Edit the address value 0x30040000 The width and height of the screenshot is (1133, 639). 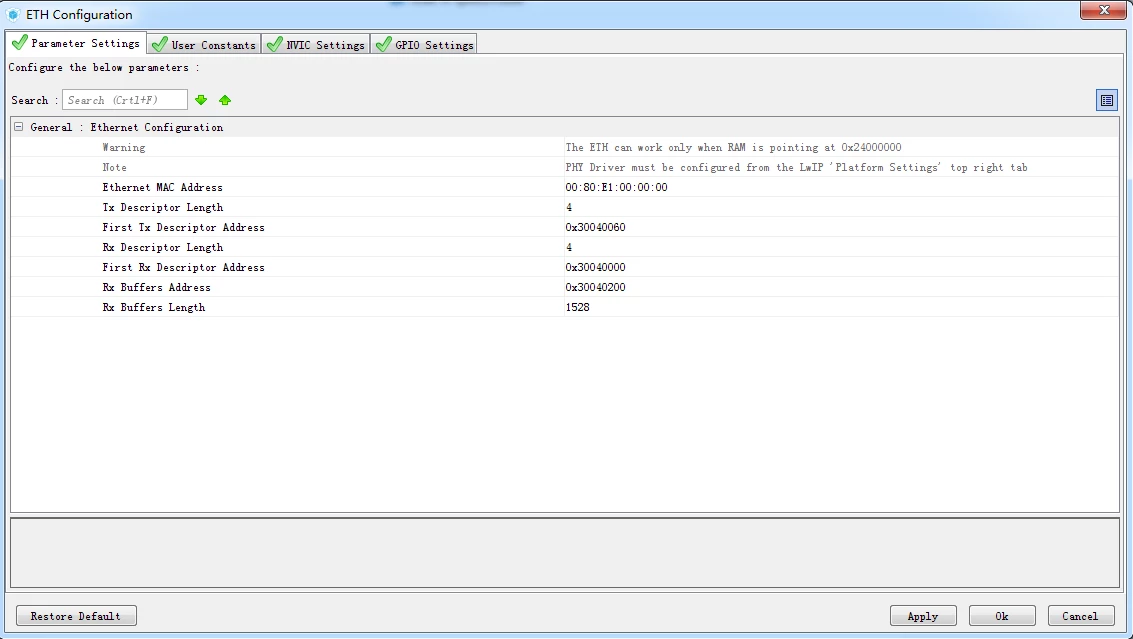(x=595, y=267)
